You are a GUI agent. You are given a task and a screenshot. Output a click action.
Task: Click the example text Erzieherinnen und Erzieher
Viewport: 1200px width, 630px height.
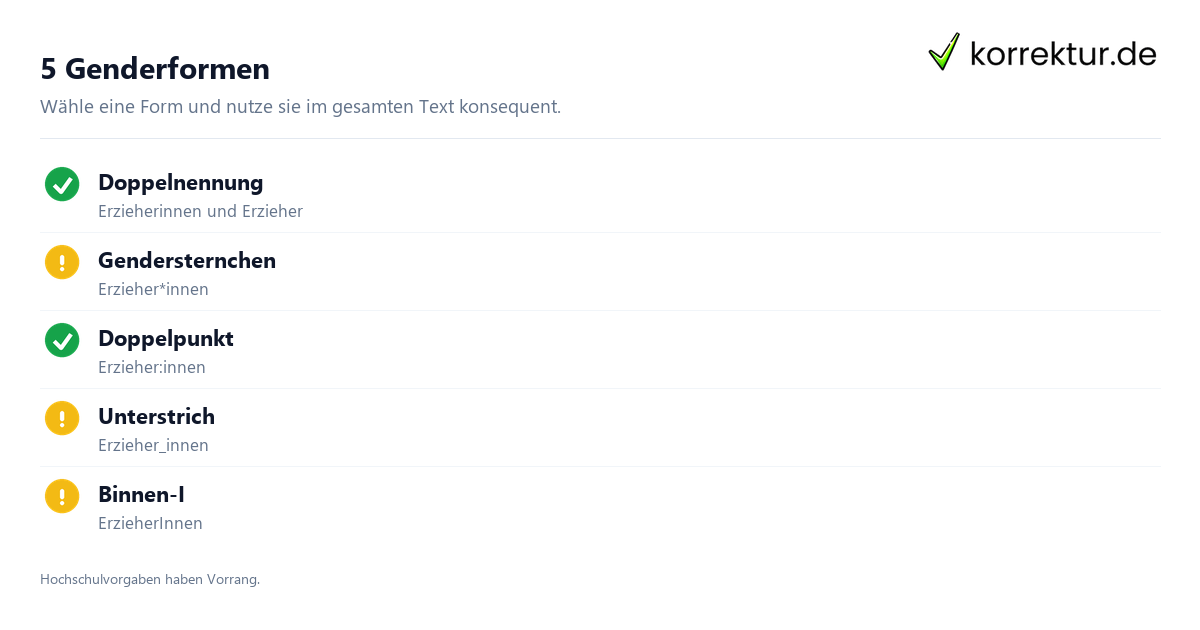[200, 211]
